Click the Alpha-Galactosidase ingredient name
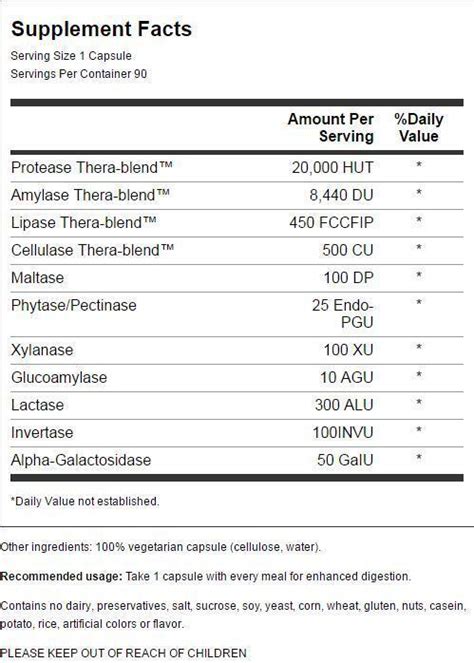 click(x=81, y=460)
